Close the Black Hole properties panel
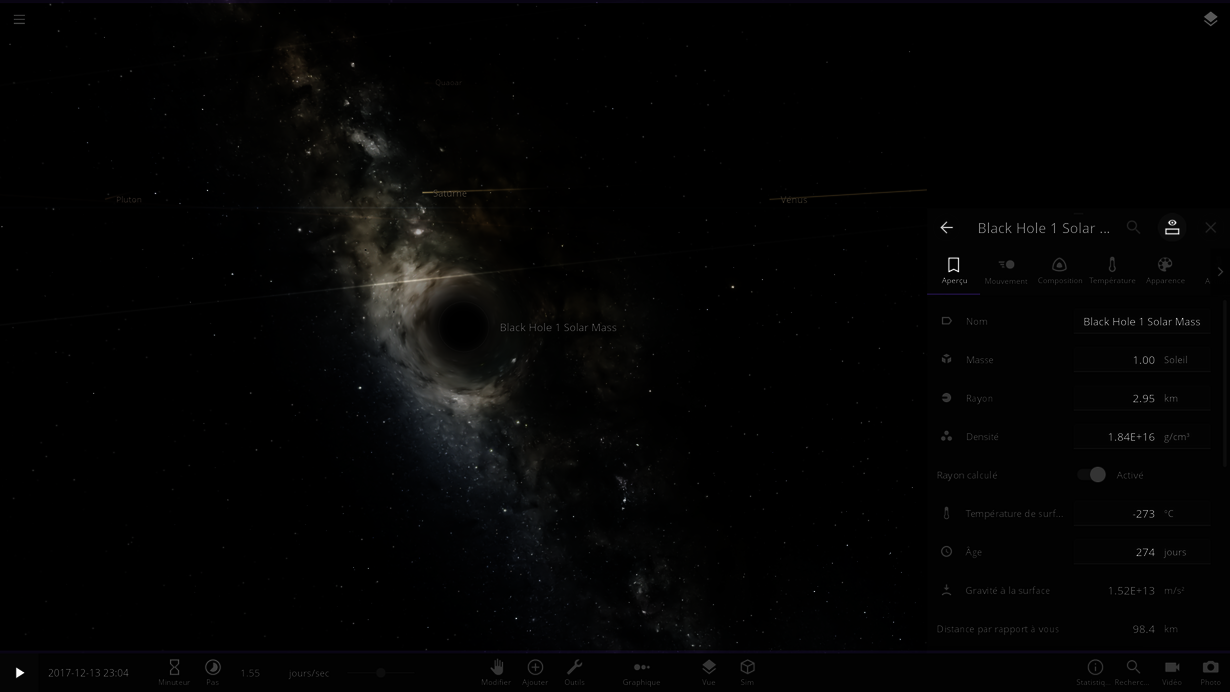Image resolution: width=1230 pixels, height=692 pixels. click(x=1211, y=228)
